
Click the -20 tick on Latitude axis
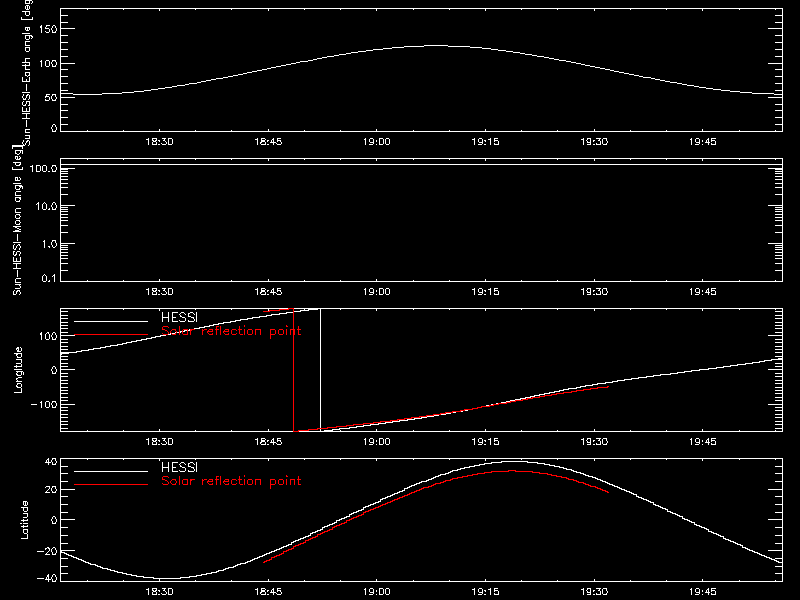[47, 551]
